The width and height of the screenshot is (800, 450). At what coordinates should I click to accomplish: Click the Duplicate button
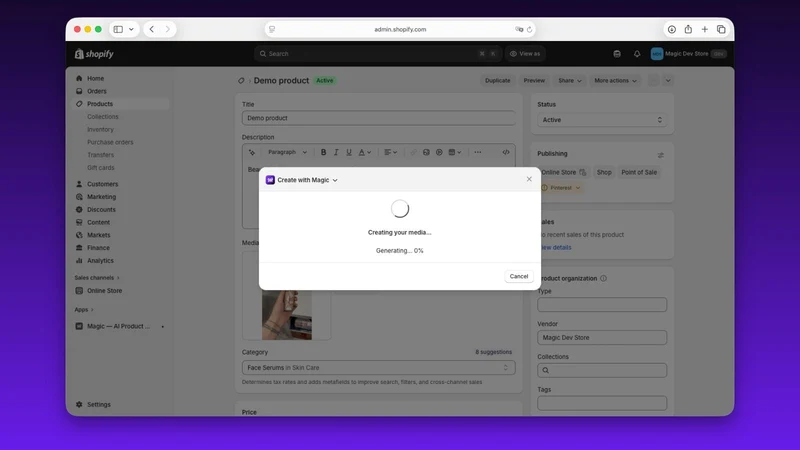[x=497, y=81]
